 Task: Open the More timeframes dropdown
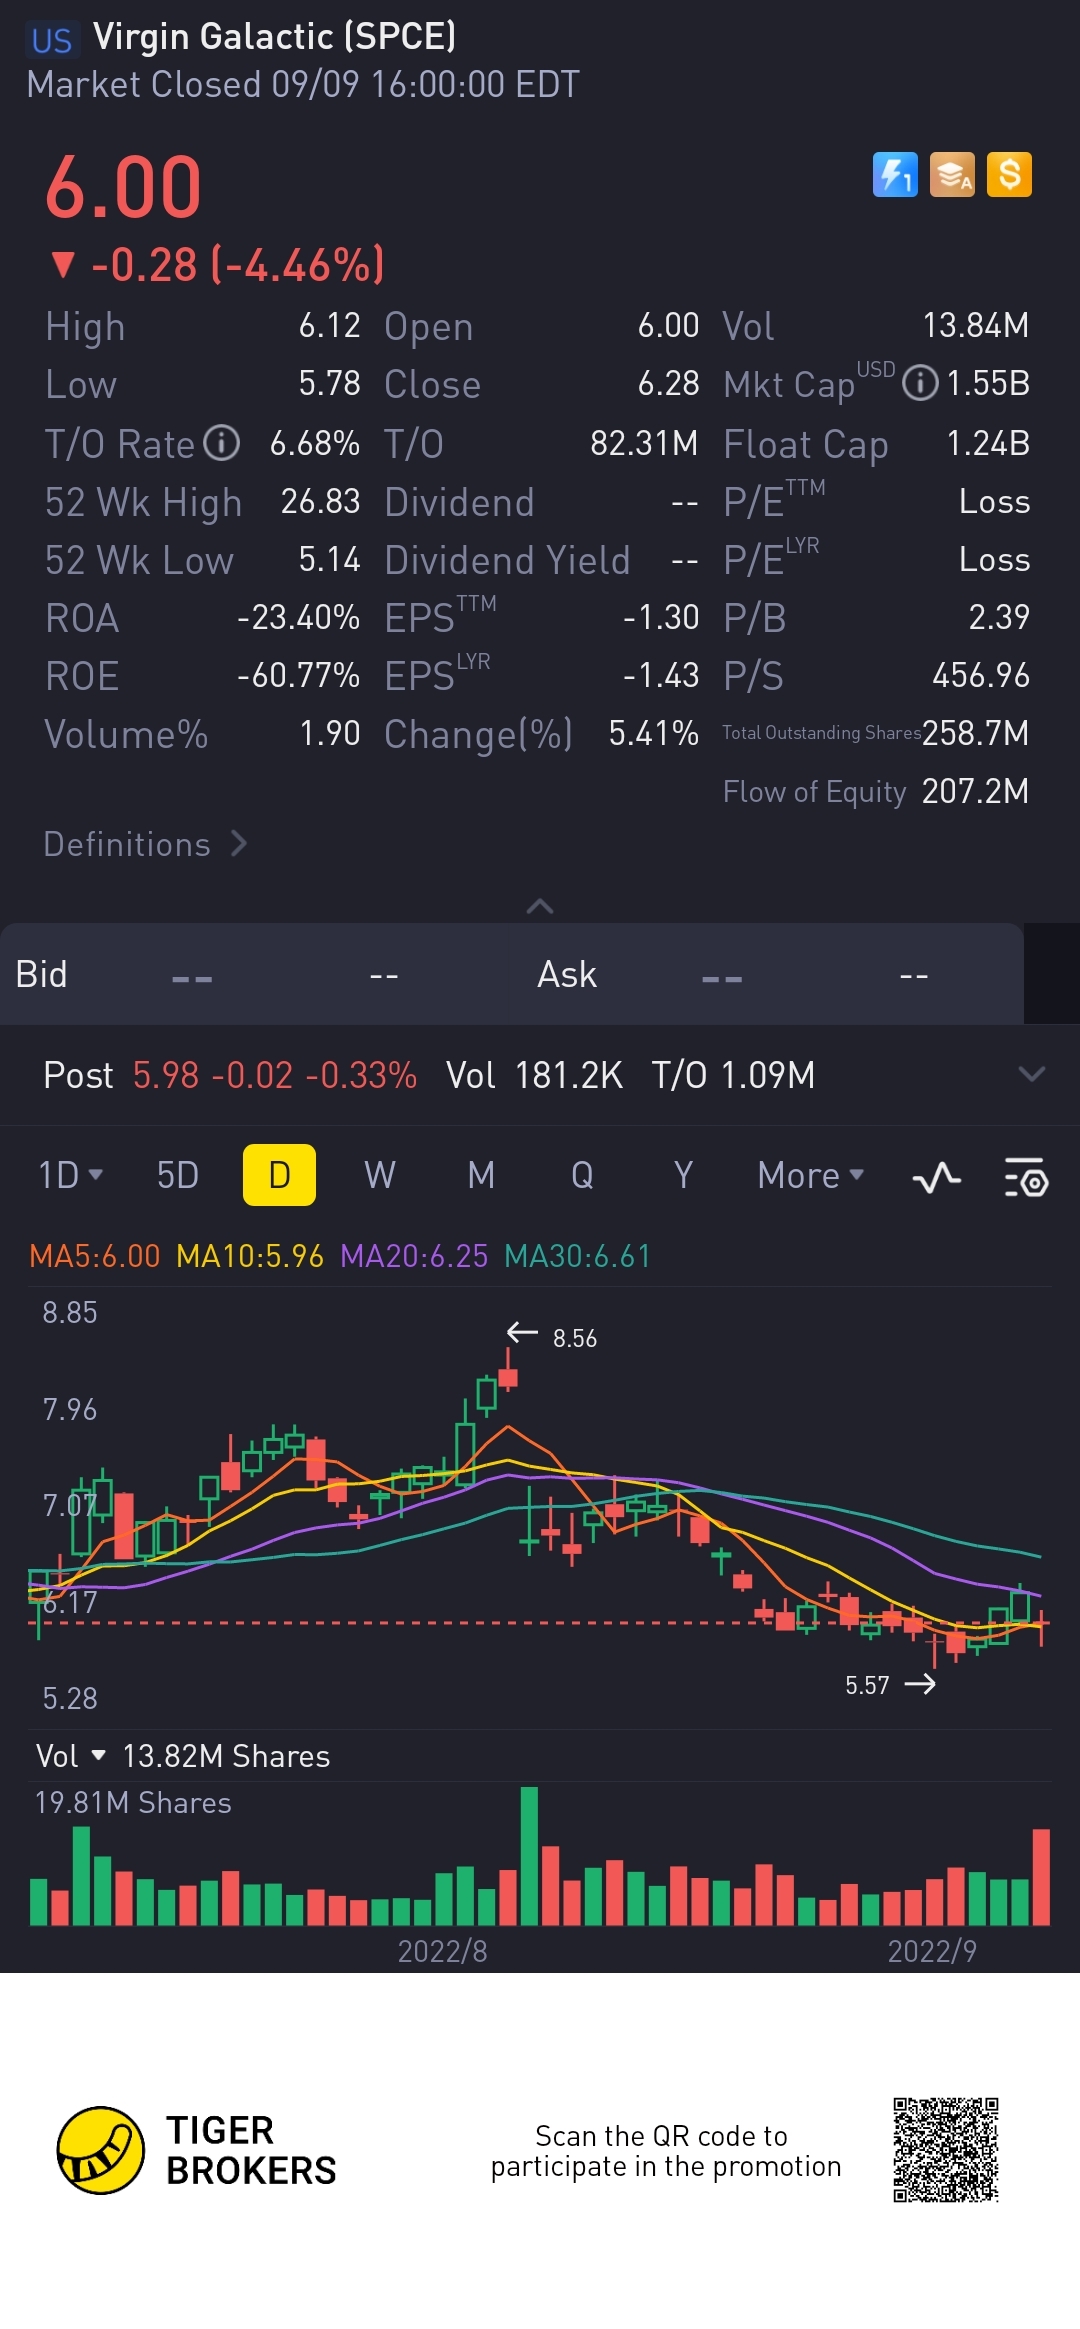pos(811,1175)
